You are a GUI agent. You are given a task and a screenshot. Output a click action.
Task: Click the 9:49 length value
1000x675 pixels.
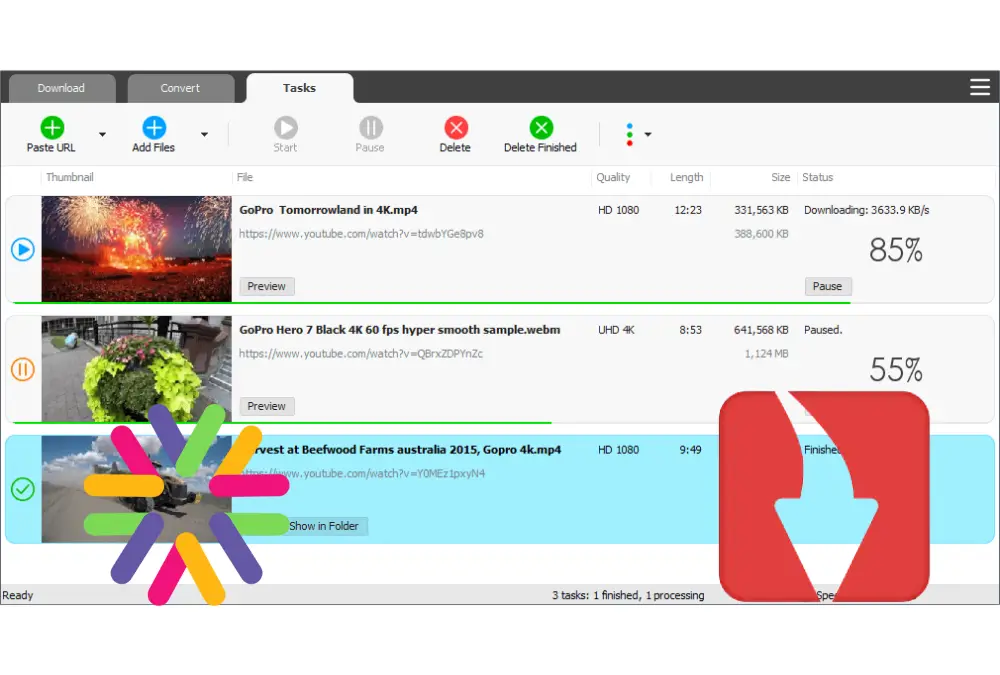[x=690, y=450]
